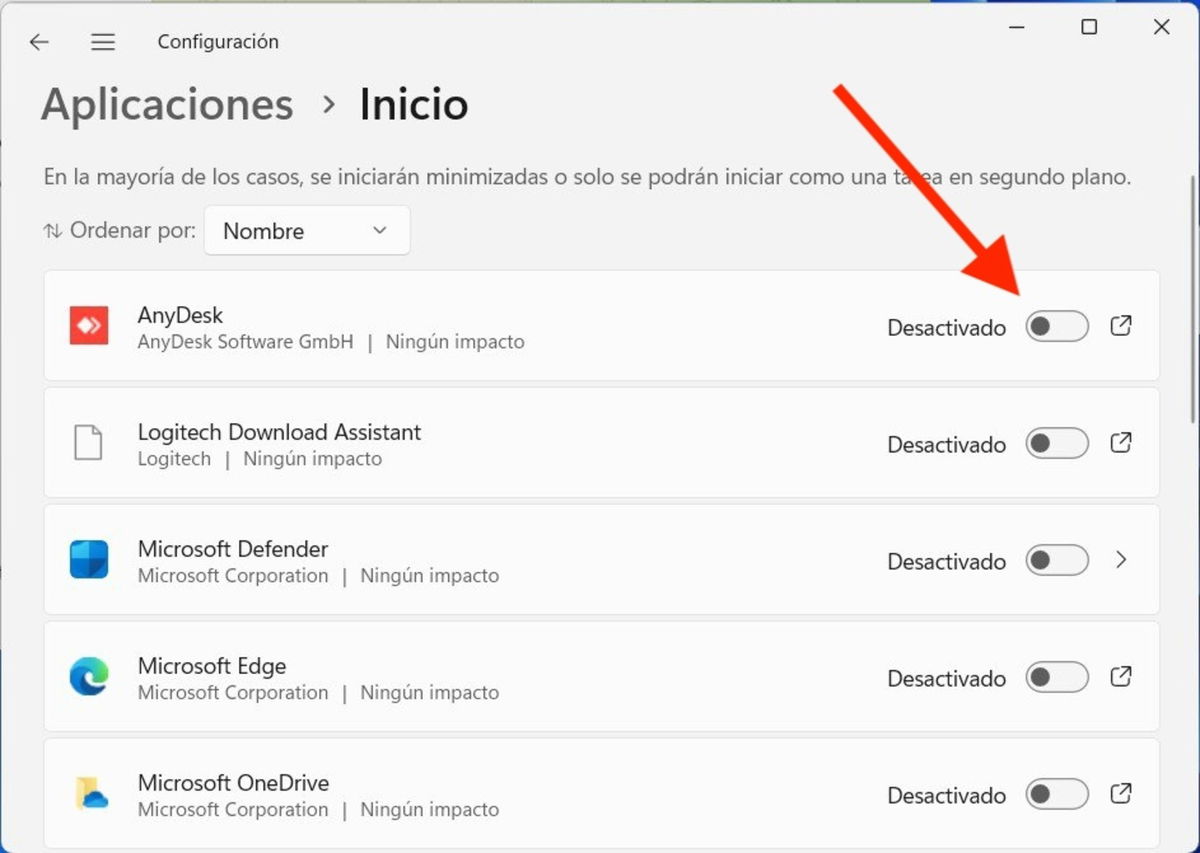Open Microsoft Edge via its external link icon

(1121, 677)
